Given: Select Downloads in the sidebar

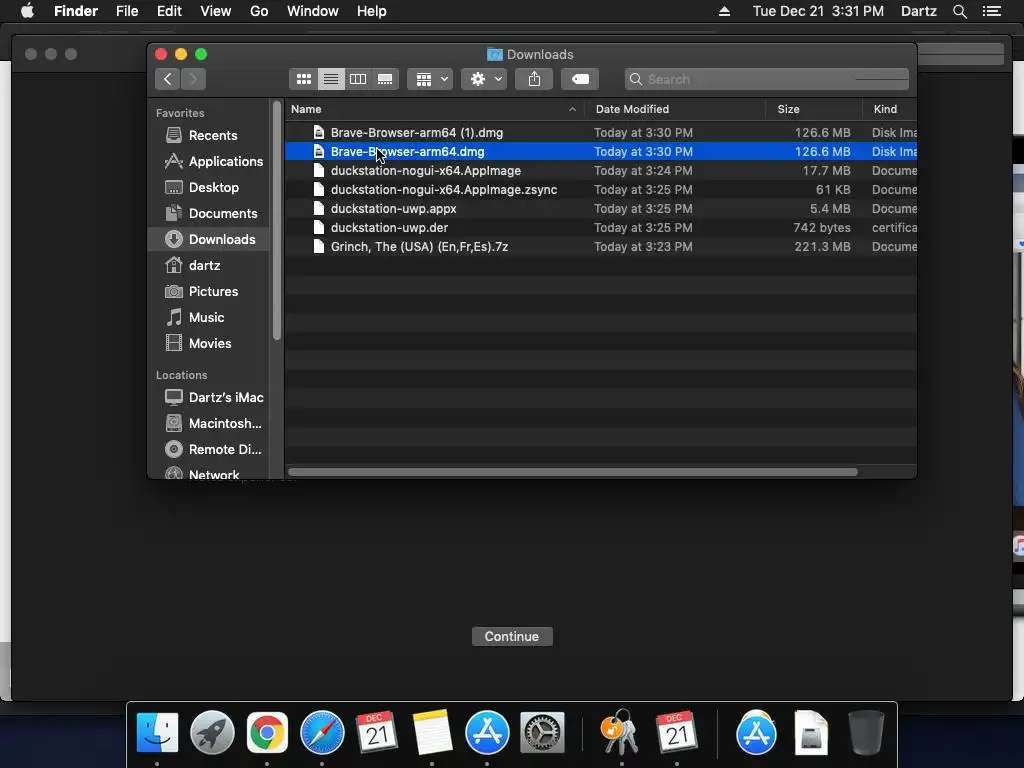Looking at the screenshot, I should 209,239.
